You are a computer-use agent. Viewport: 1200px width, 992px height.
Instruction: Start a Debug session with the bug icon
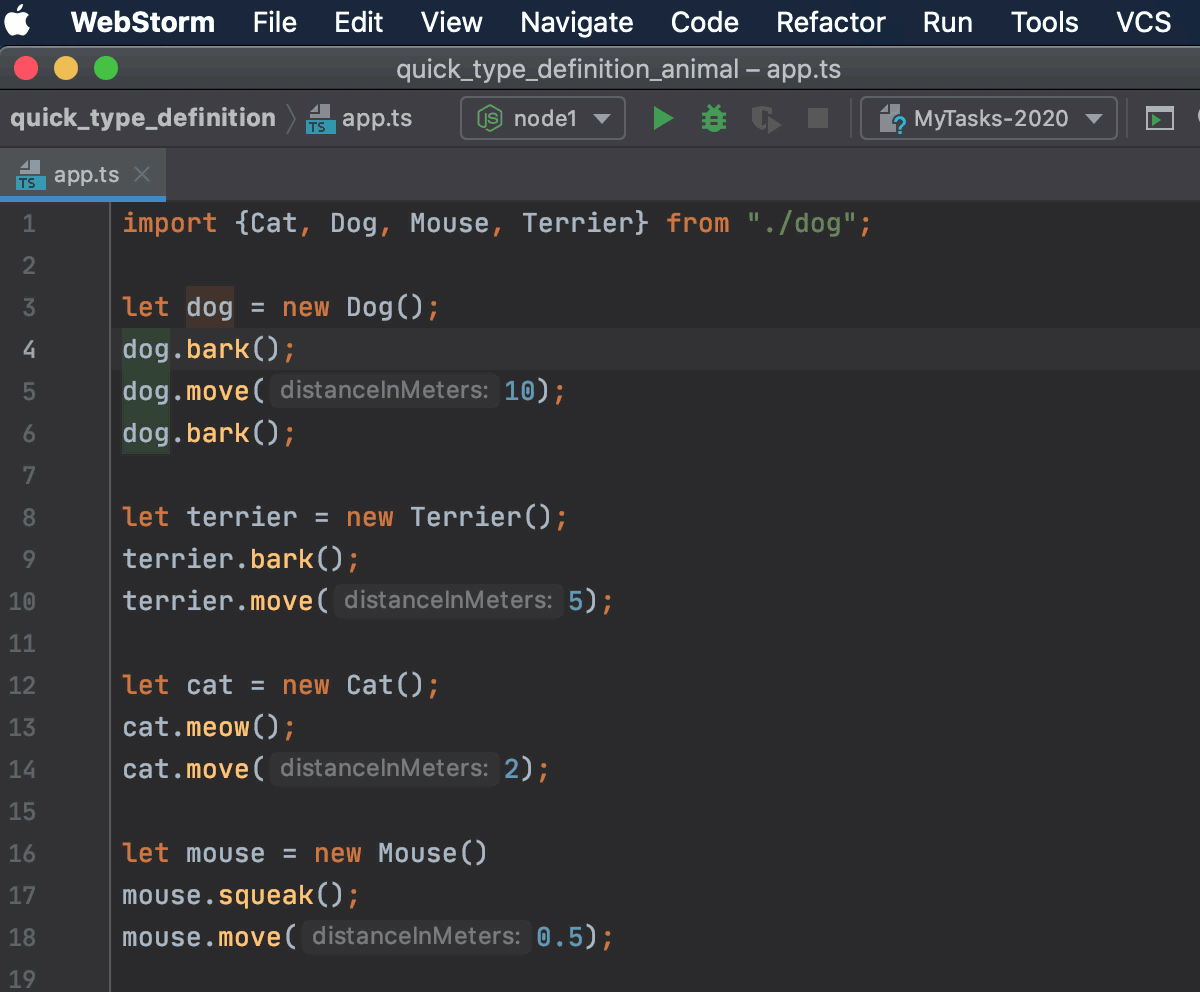pos(713,118)
